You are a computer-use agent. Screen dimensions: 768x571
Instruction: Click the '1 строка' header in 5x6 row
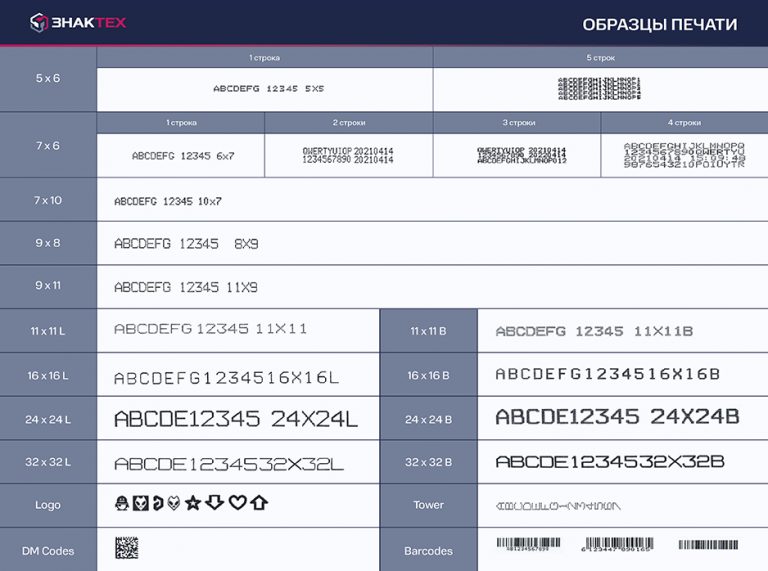(264, 58)
